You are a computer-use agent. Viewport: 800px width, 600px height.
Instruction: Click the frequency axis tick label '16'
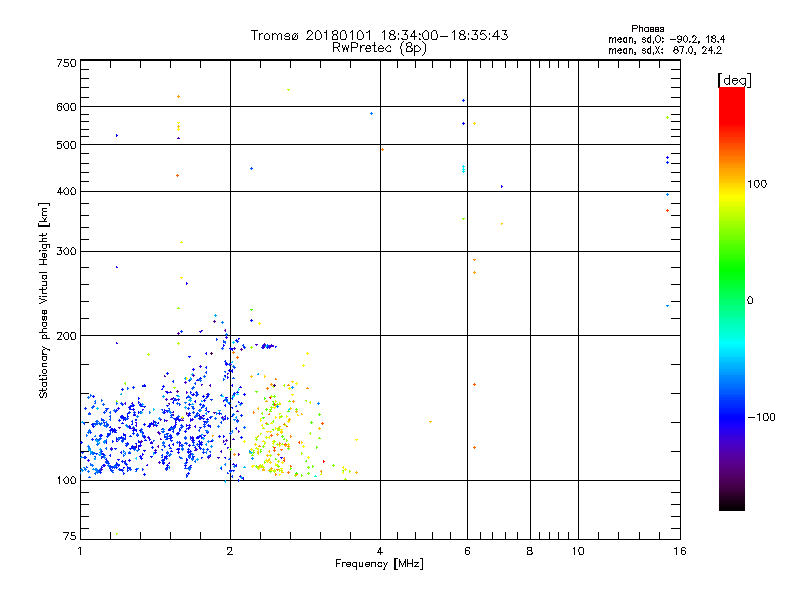[680, 551]
